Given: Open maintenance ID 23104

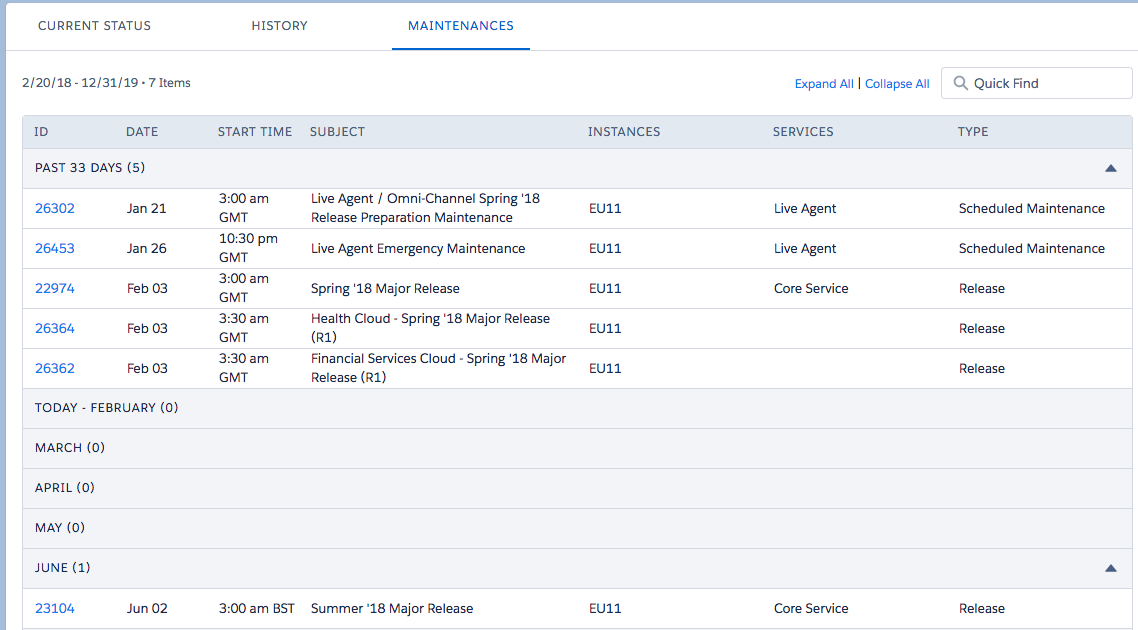Looking at the screenshot, I should point(54,608).
